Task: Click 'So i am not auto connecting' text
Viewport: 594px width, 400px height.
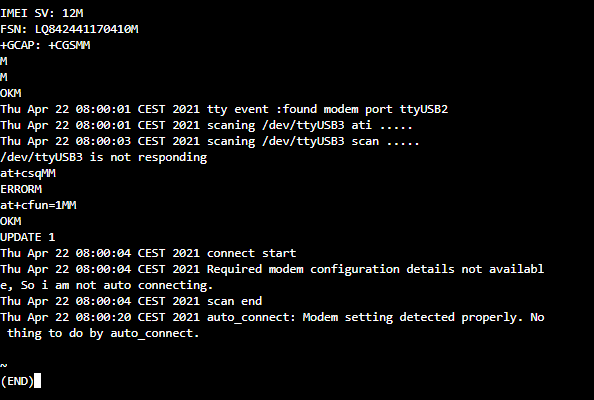Action: click(x=116, y=285)
